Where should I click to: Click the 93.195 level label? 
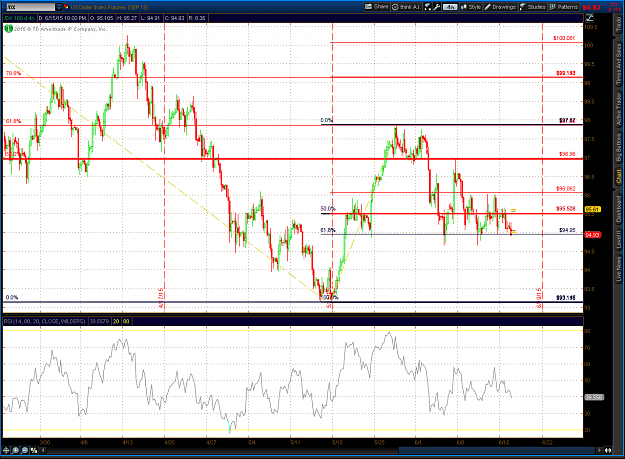(x=566, y=297)
